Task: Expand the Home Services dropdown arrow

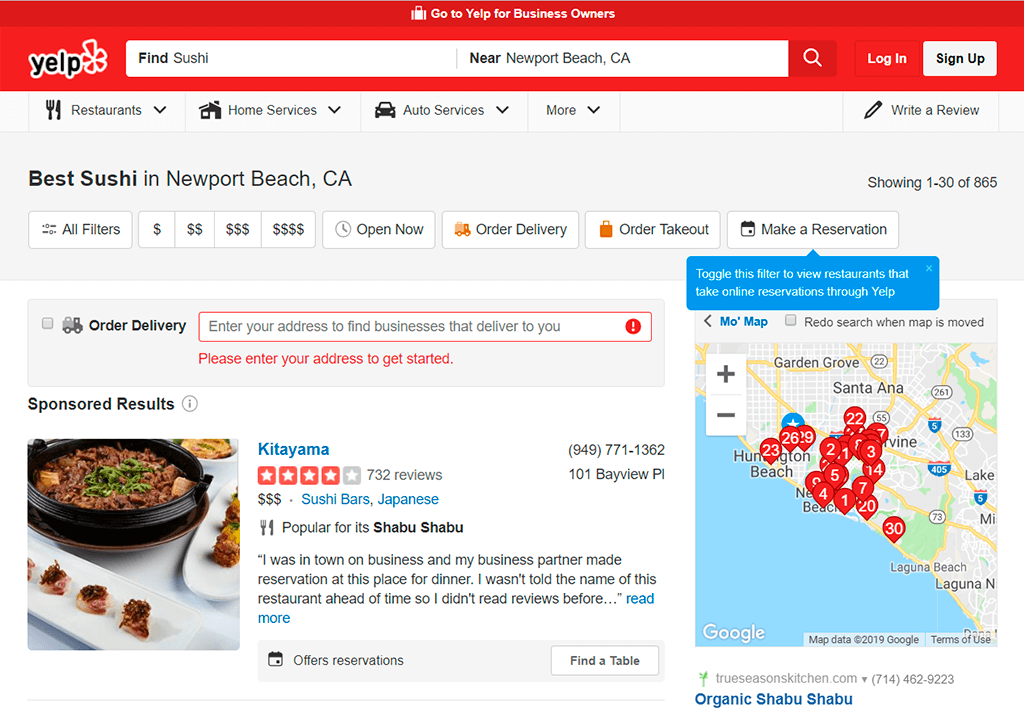Action: coord(334,110)
